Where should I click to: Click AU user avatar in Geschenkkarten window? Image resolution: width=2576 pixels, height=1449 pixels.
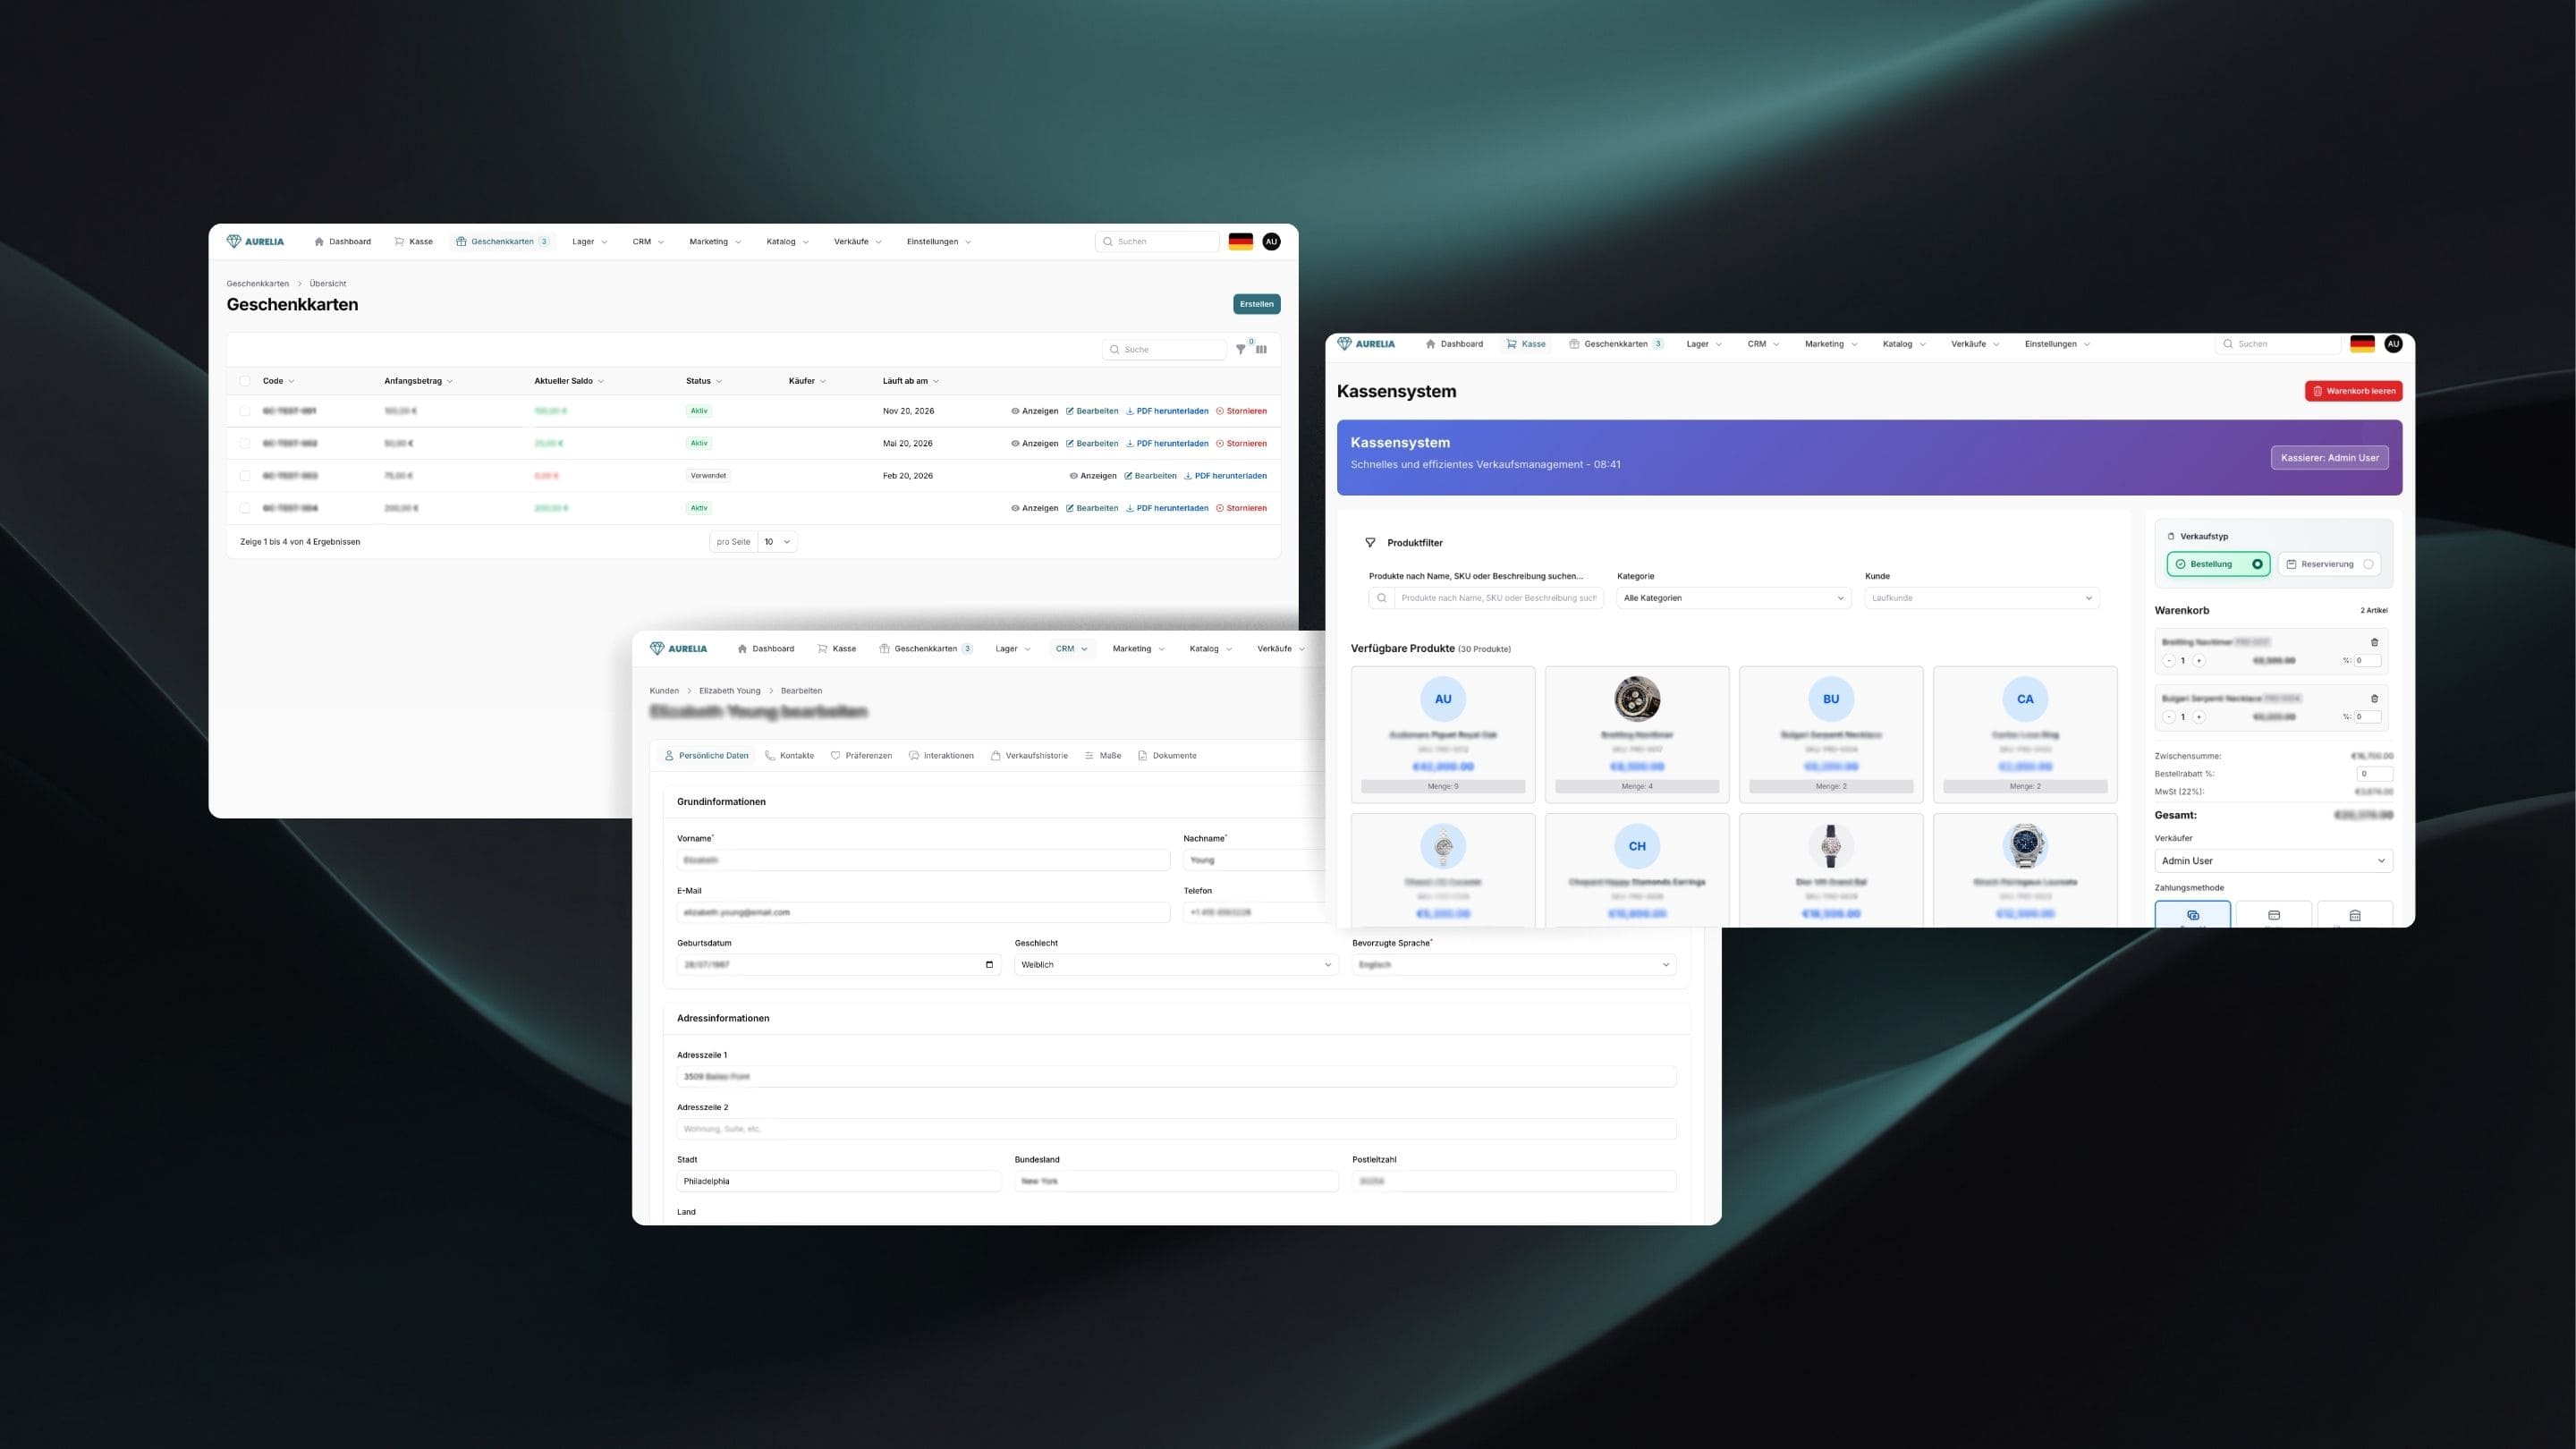tap(1271, 242)
